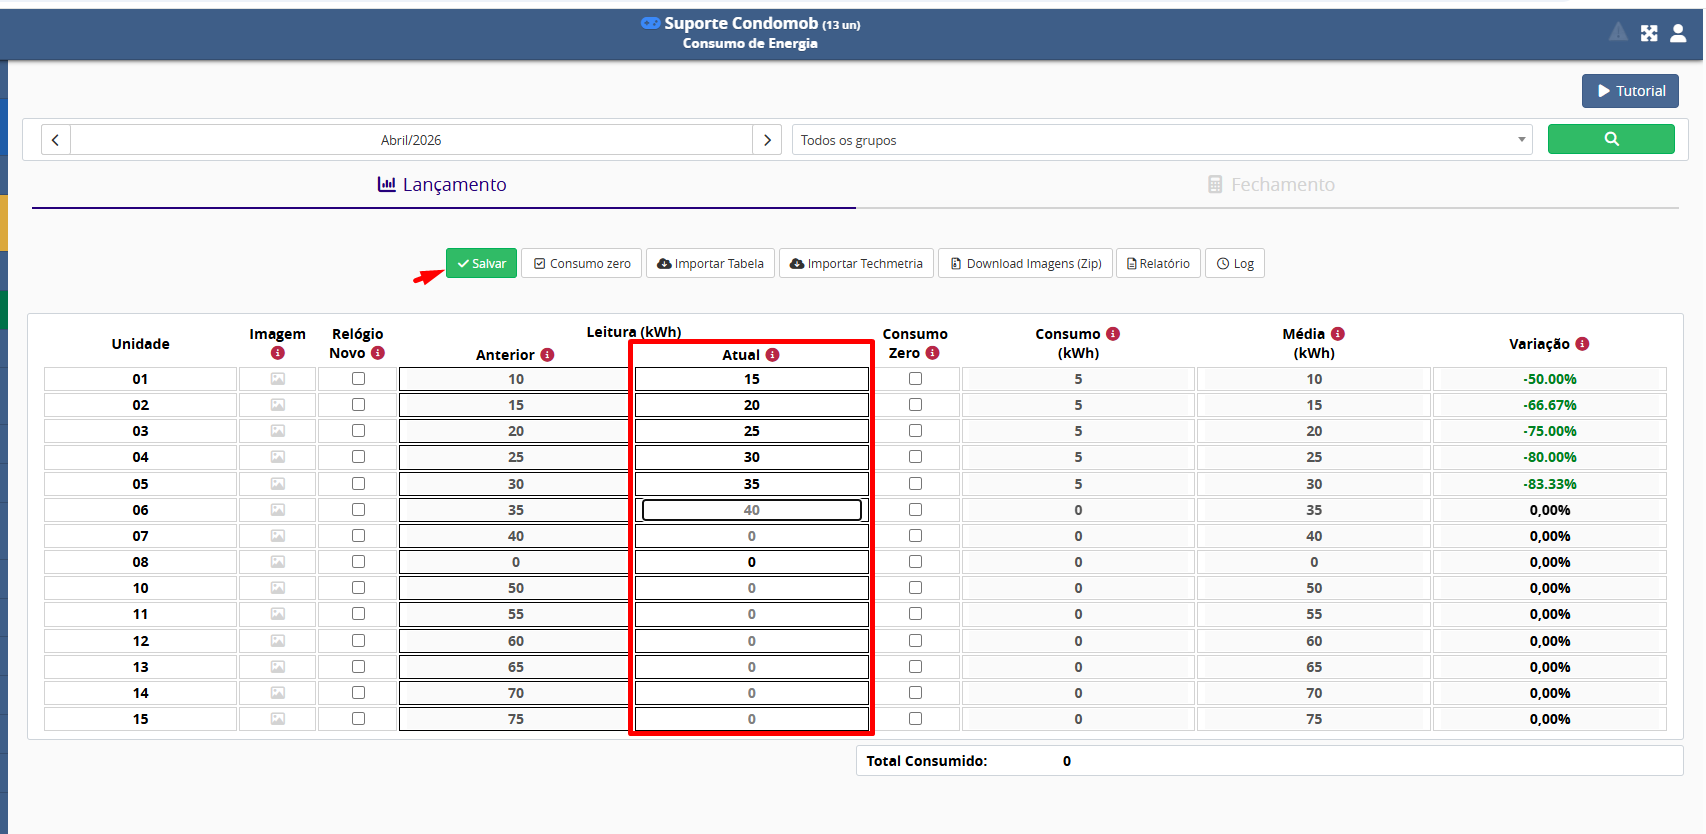Check Relógio Novo for unit 11

tap(358, 614)
